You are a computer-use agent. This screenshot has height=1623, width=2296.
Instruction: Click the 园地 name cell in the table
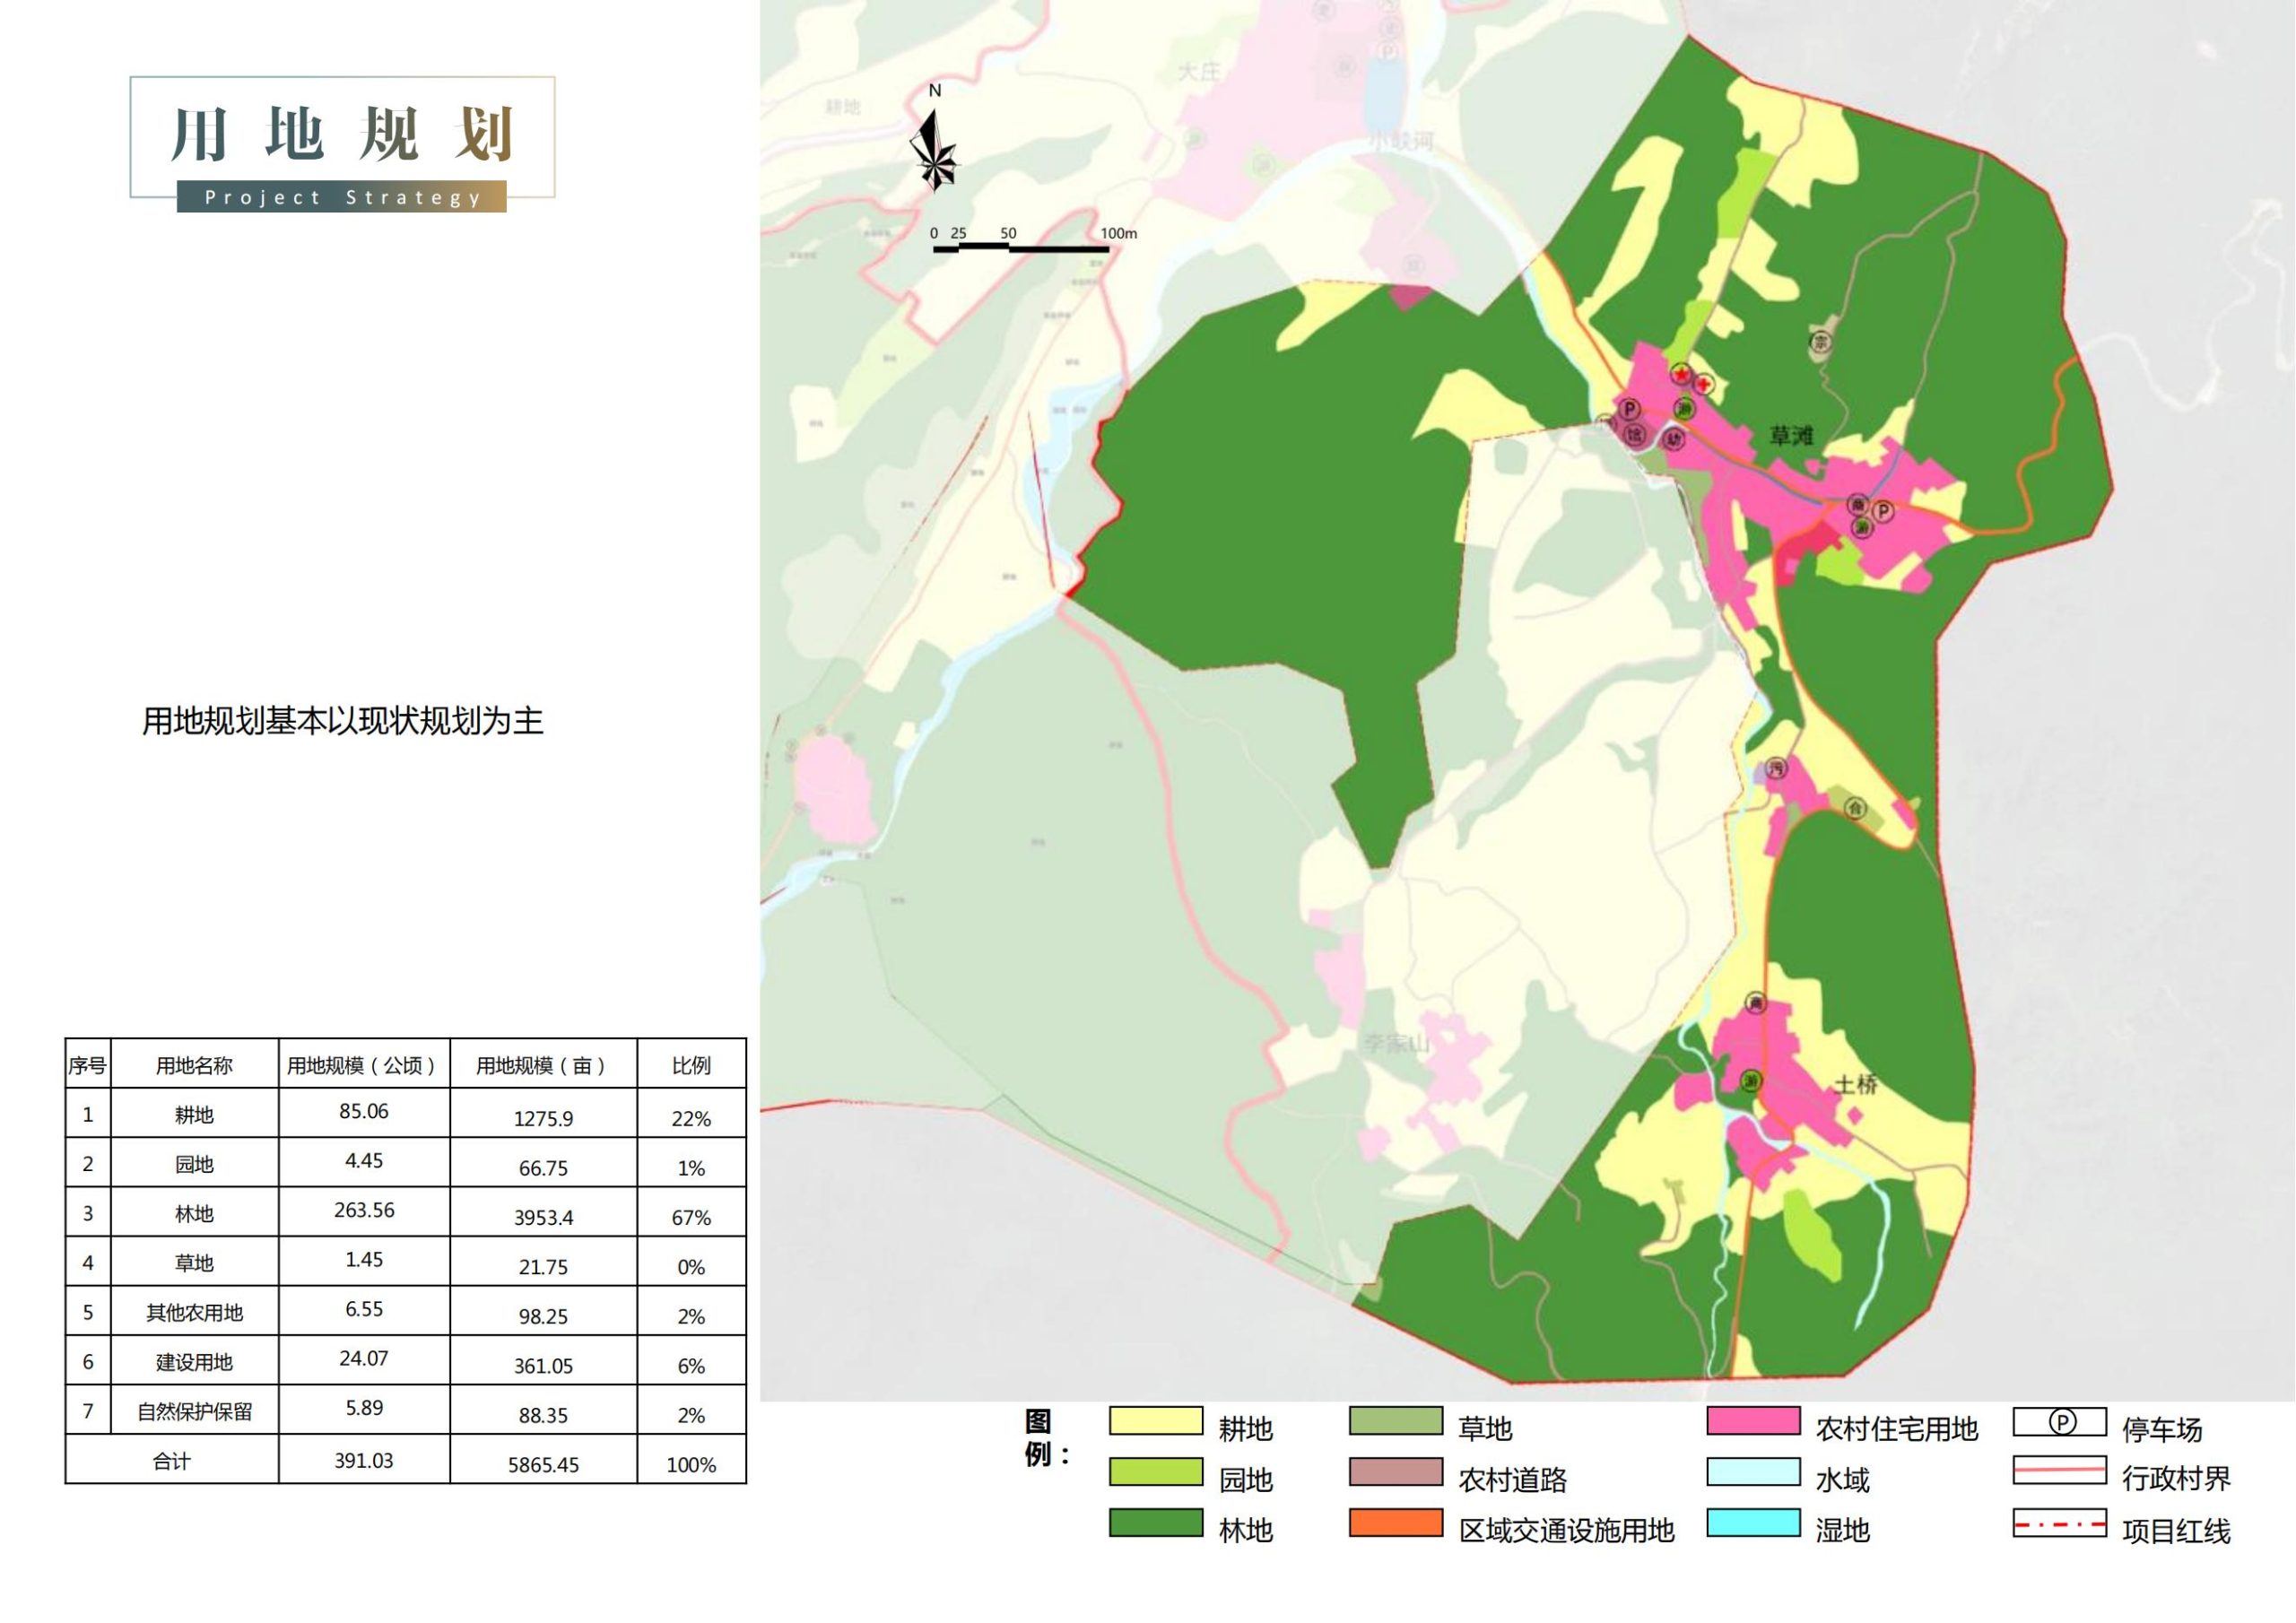(194, 1164)
